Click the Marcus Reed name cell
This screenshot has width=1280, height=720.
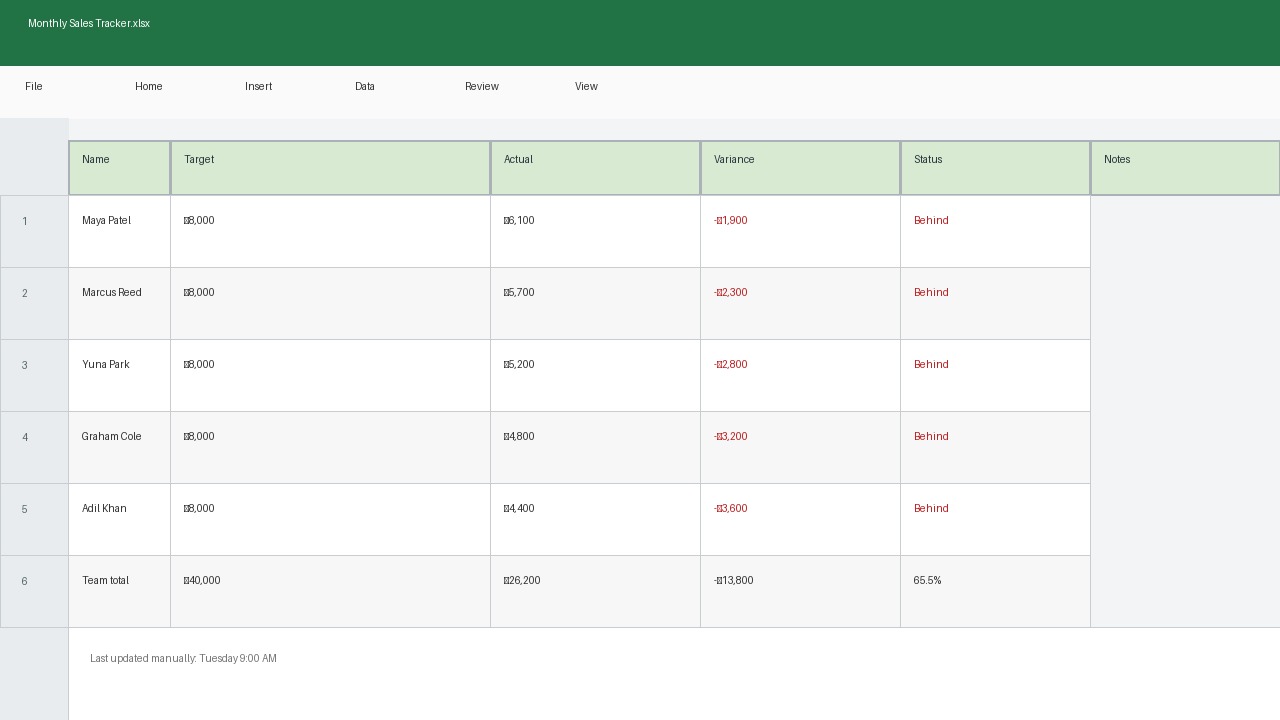pyautogui.click(x=119, y=304)
